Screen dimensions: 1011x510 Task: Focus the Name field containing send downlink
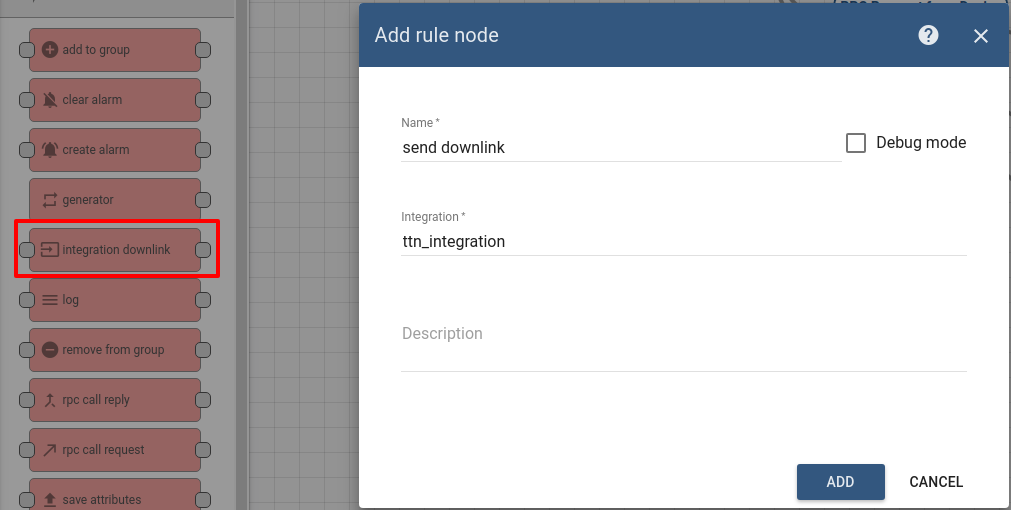point(621,147)
